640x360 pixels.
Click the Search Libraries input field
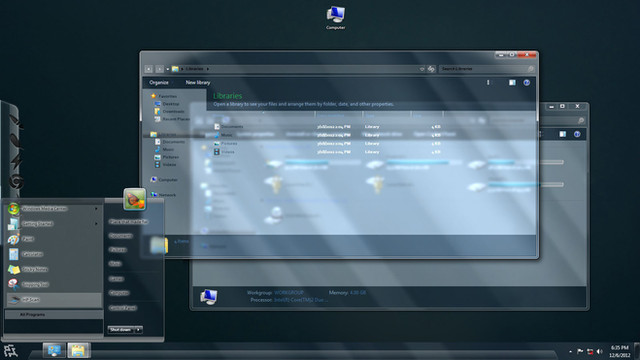click(x=487, y=69)
